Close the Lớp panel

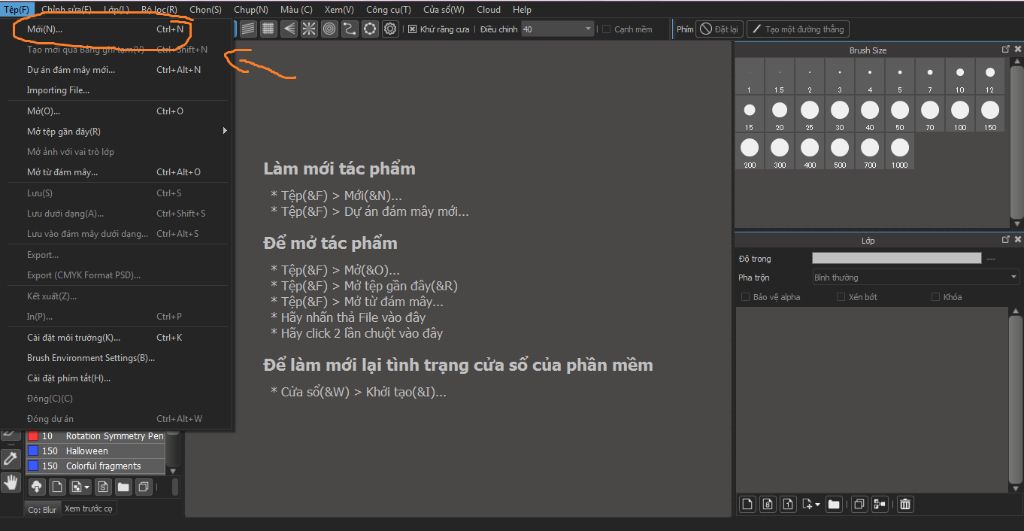pyautogui.click(x=1017, y=240)
